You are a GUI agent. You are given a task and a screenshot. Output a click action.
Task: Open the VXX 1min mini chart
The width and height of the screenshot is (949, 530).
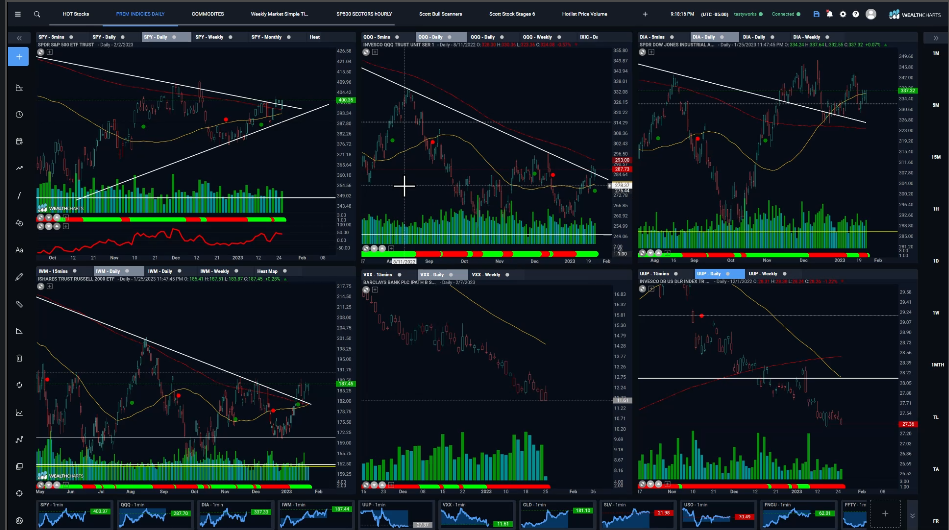tap(476, 514)
